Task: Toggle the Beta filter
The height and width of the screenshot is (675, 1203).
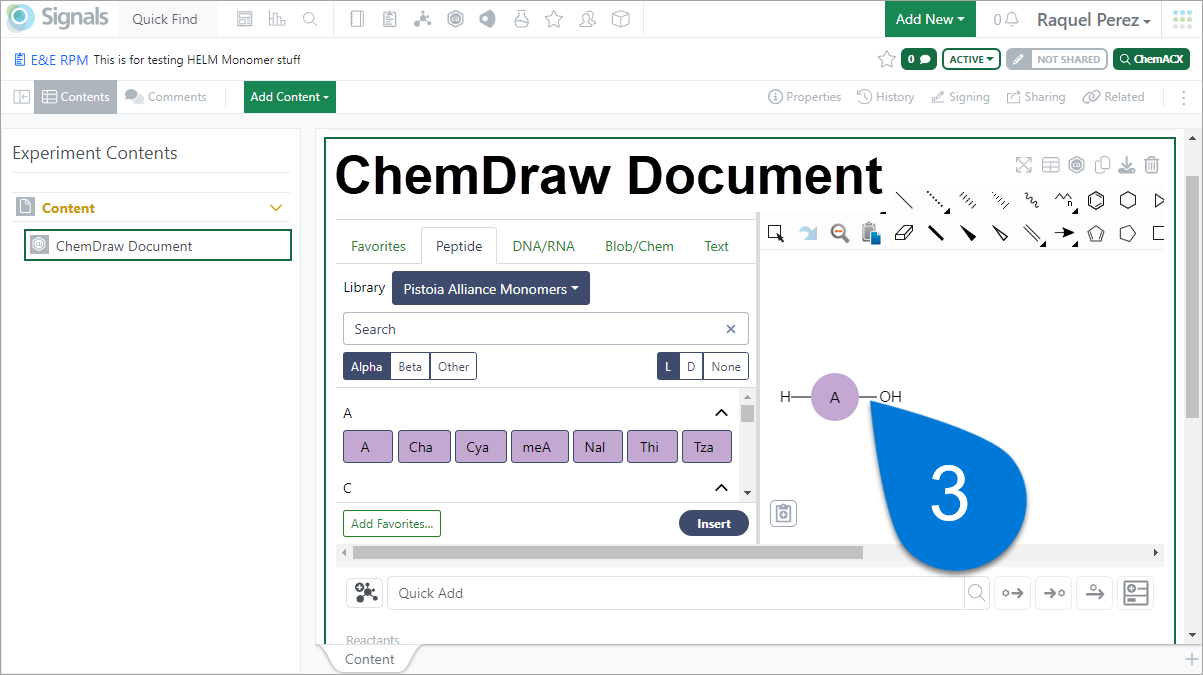Action: click(x=410, y=367)
